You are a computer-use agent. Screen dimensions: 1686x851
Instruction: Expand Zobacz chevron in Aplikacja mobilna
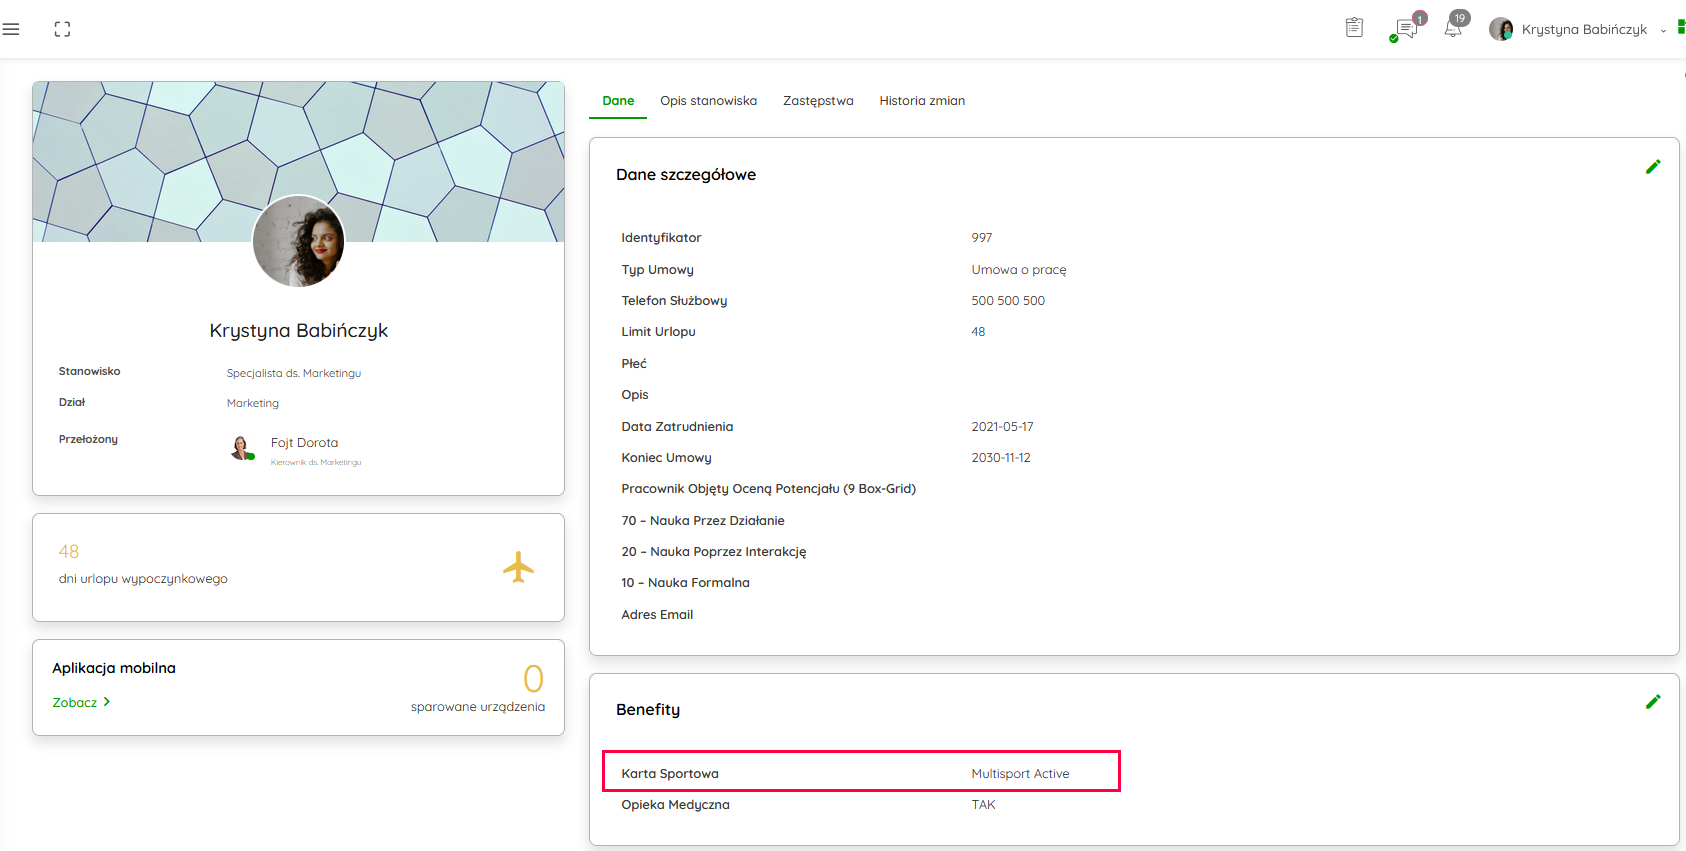(x=107, y=702)
